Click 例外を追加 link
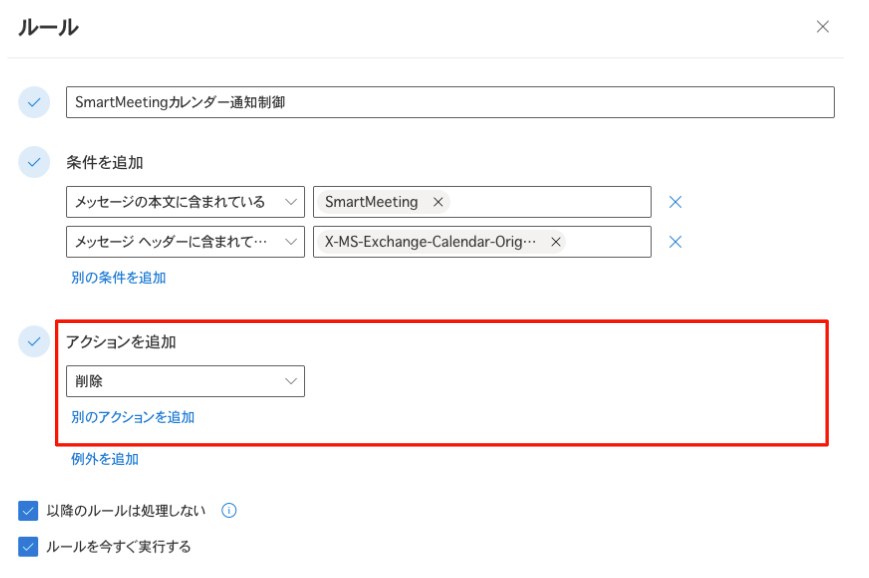Image resolution: width=869 pixels, height=578 pixels. click(x=105, y=459)
